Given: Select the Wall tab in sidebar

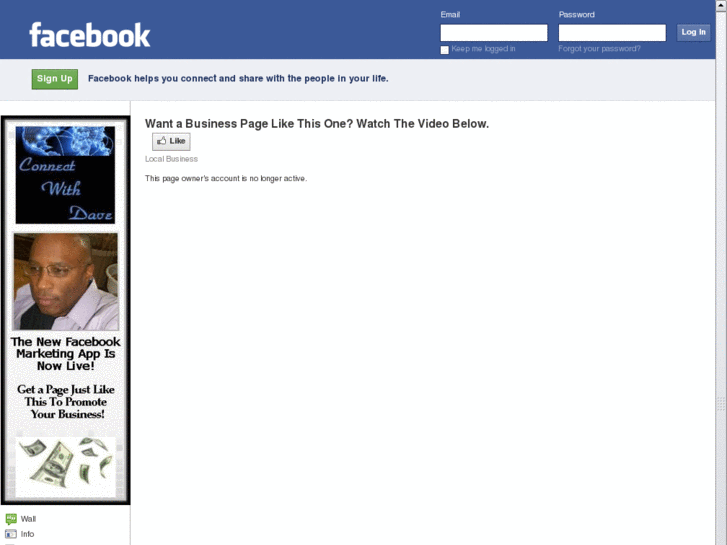Looking at the screenshot, I should point(21,519).
